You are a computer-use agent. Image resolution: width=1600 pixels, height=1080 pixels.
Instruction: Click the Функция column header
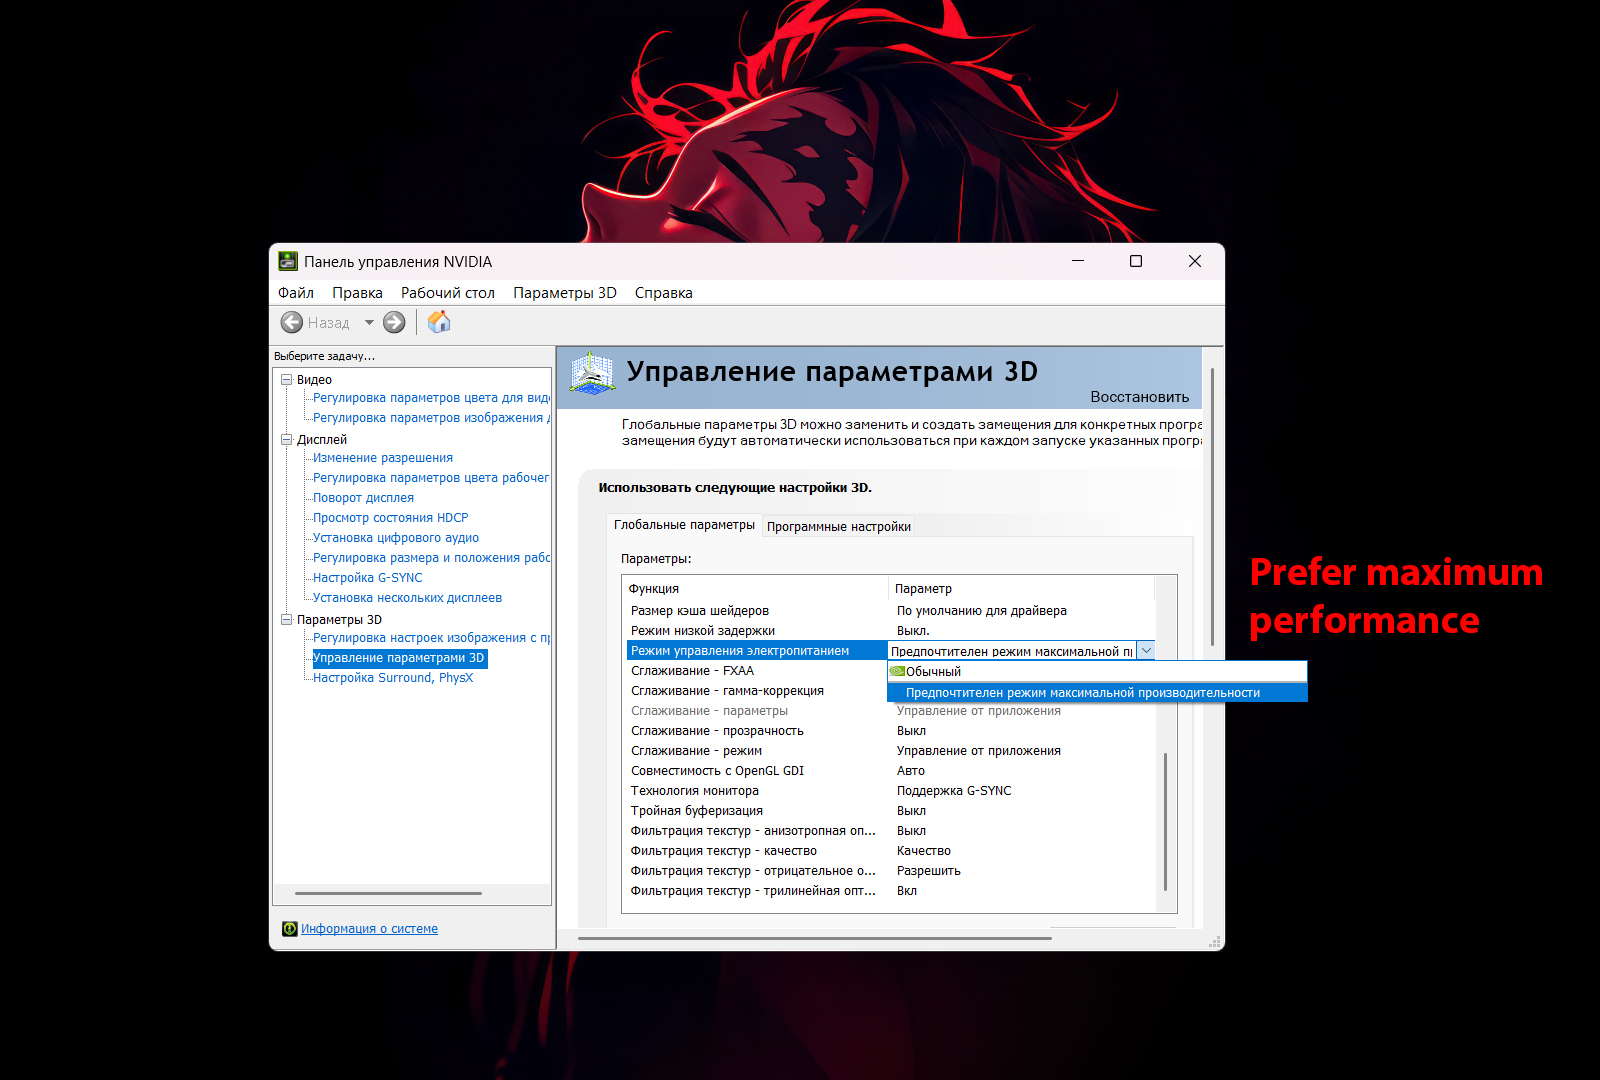pyautogui.click(x=755, y=589)
